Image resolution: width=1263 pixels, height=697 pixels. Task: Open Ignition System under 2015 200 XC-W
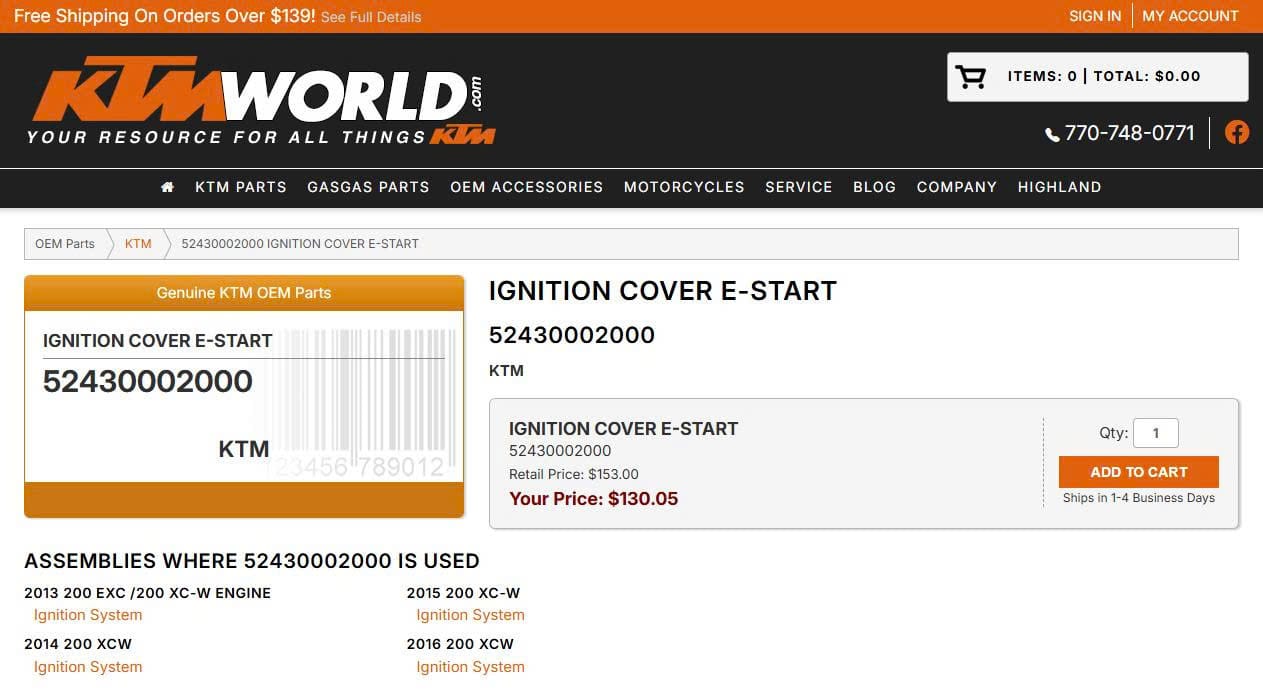point(470,615)
